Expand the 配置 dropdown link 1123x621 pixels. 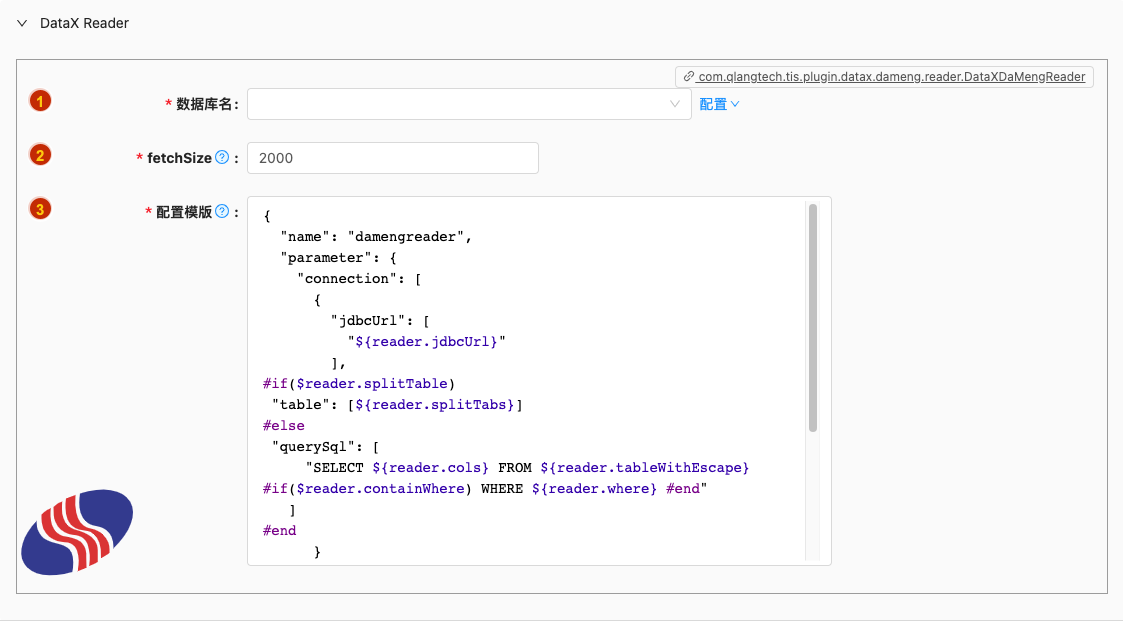pyautogui.click(x=719, y=105)
